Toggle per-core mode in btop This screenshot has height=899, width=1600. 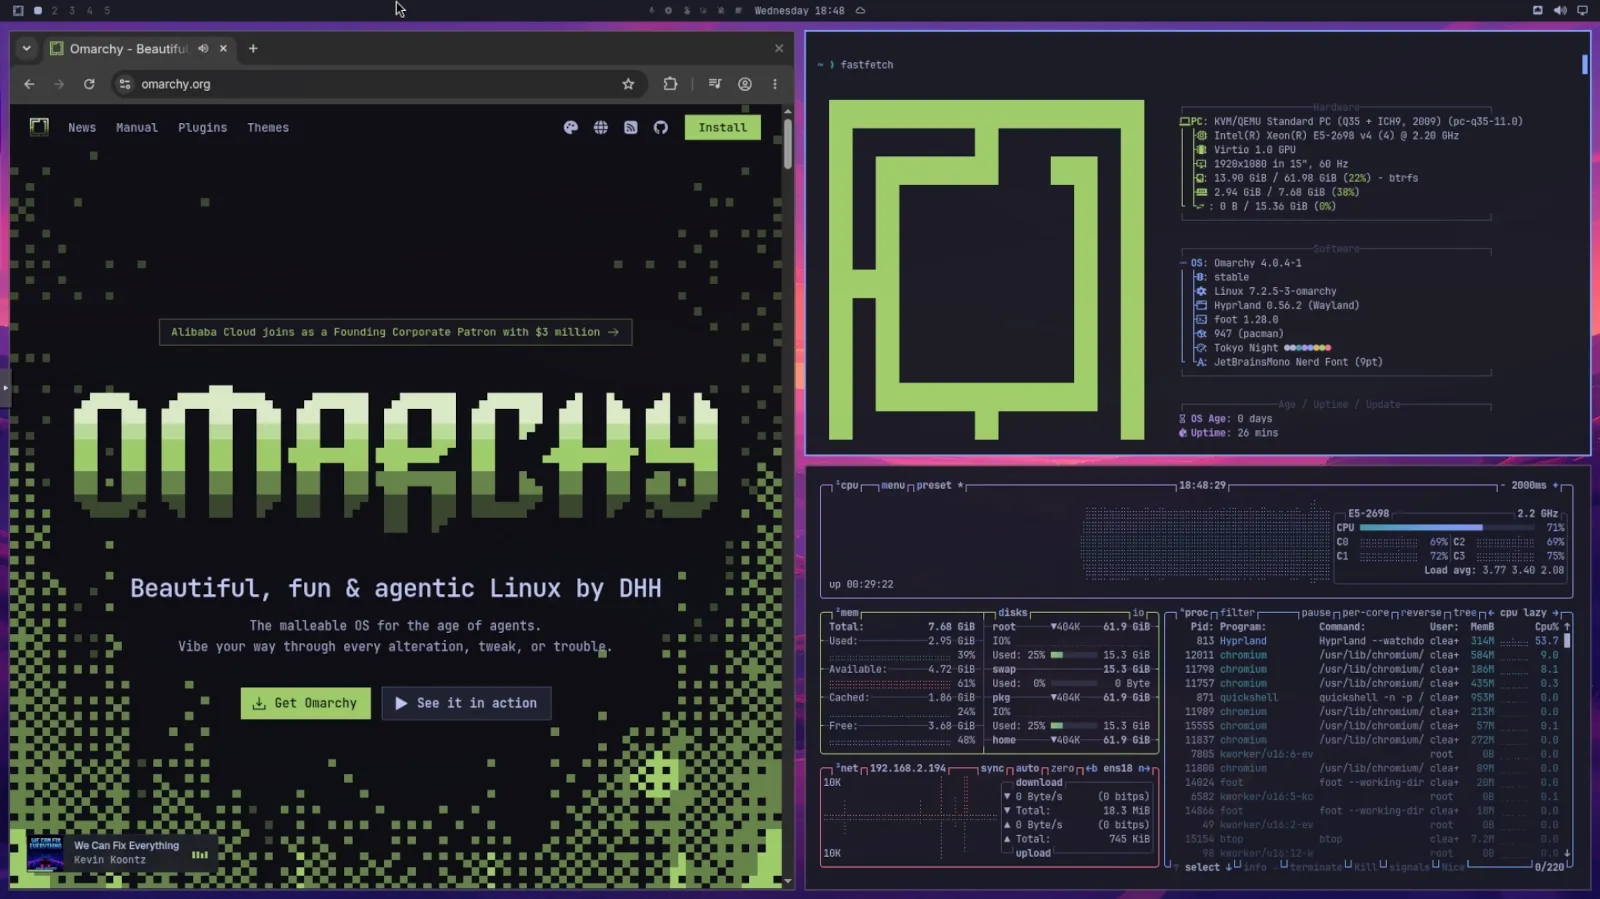click(1363, 613)
